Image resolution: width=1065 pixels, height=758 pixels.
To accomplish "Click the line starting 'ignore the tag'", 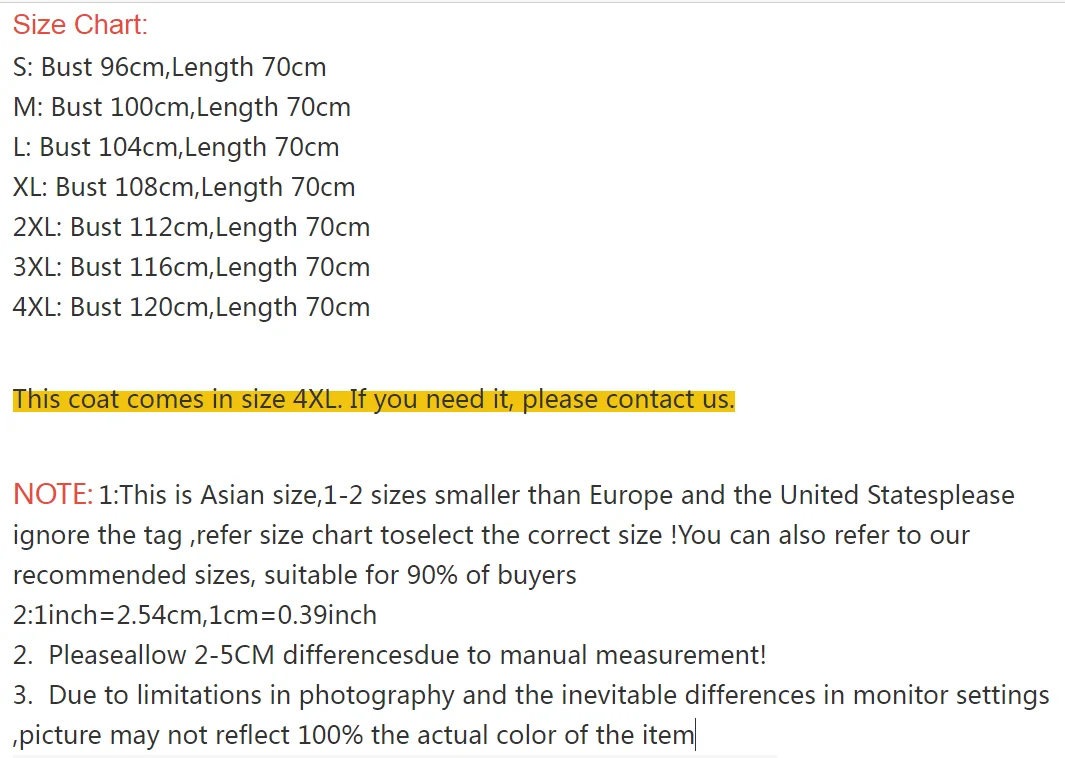I will click(491, 535).
